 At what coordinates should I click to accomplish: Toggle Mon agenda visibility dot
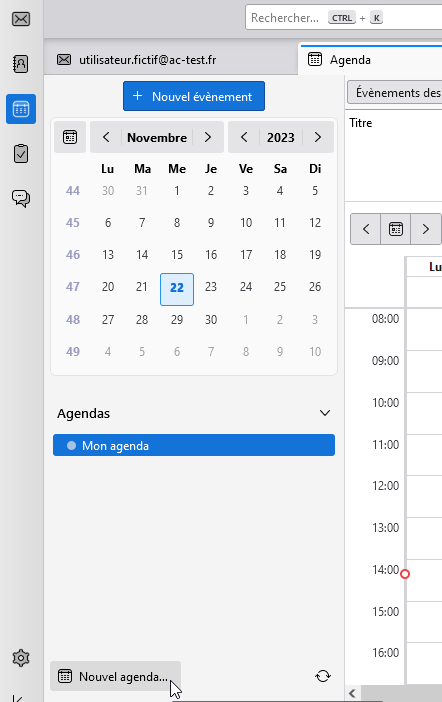[x=71, y=445]
